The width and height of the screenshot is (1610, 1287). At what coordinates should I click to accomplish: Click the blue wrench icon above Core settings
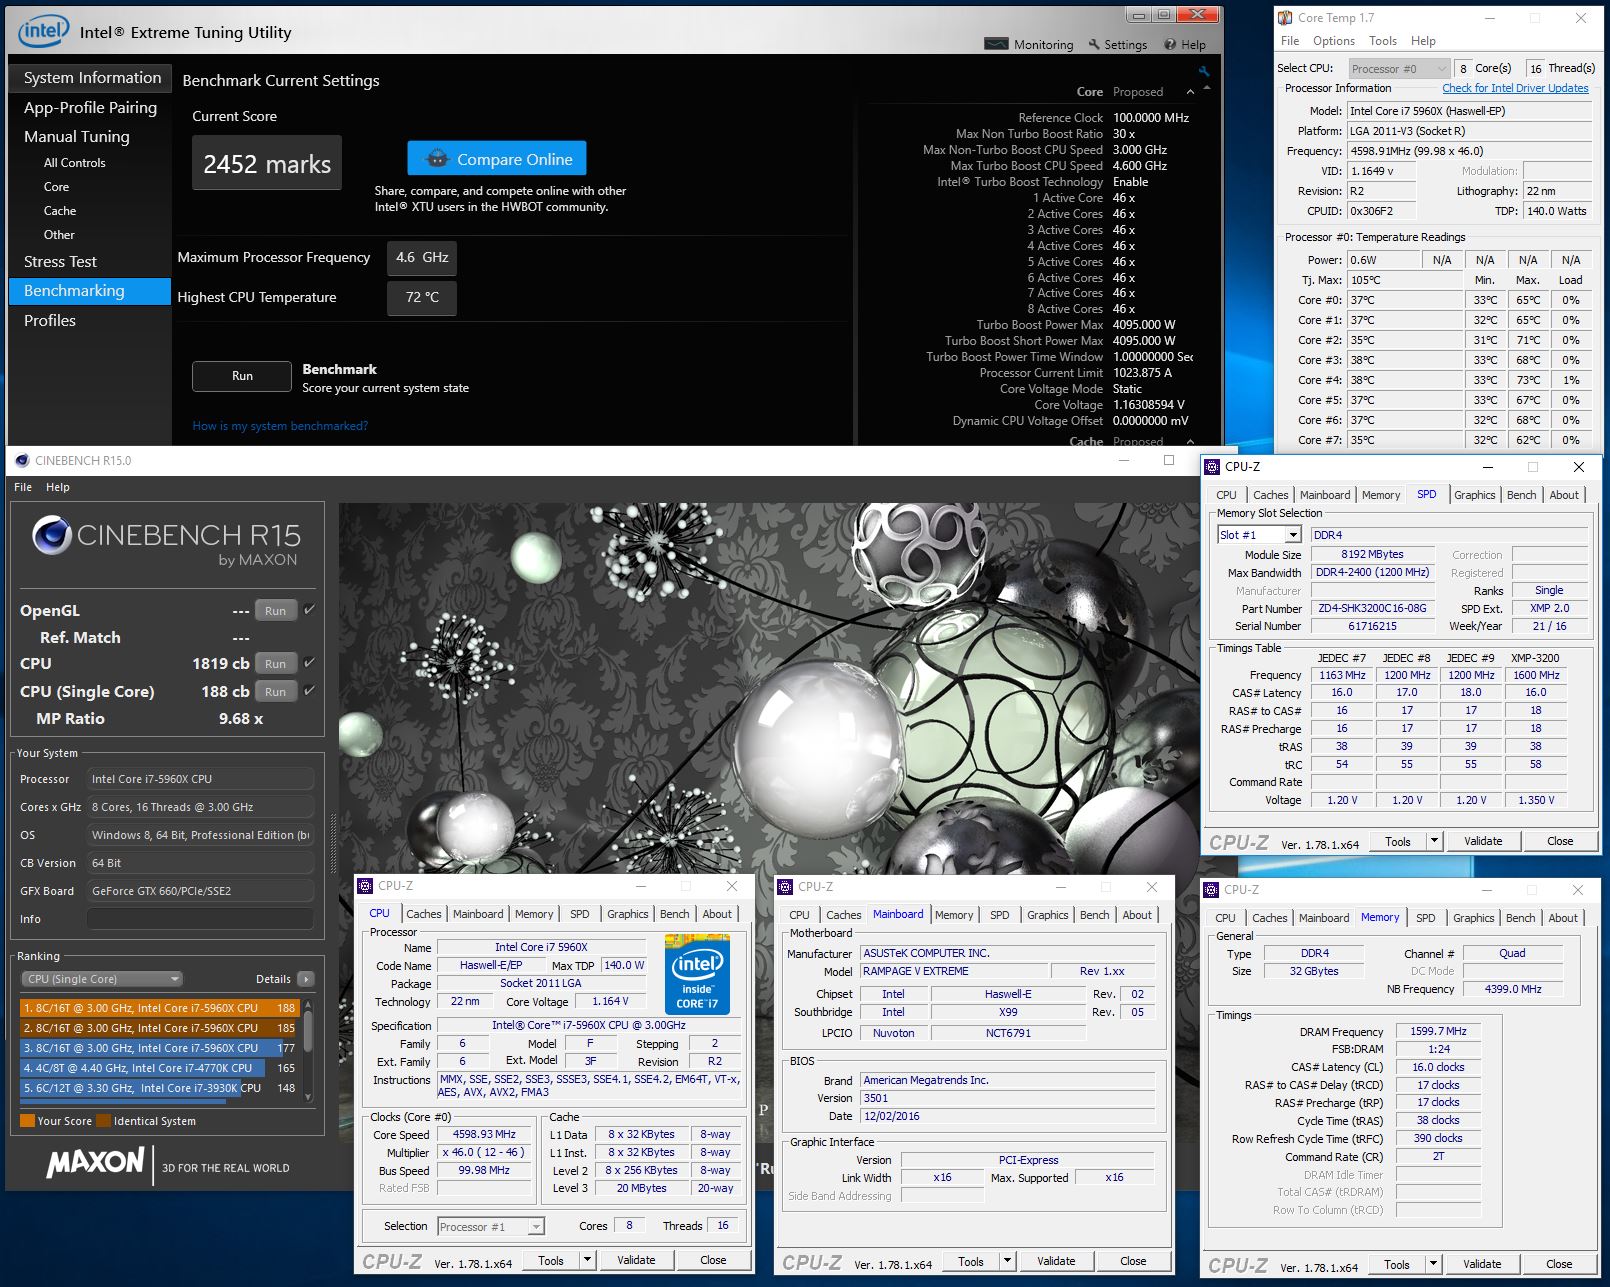pos(1203,71)
